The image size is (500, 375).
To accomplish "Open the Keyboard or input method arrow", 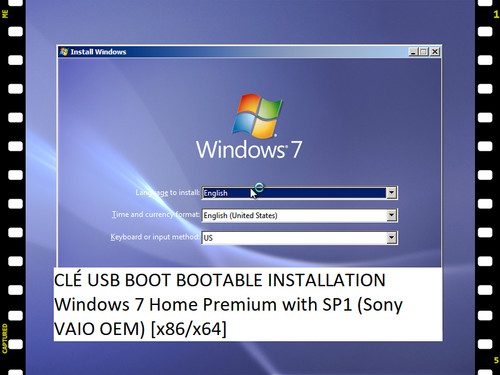I will point(391,238).
